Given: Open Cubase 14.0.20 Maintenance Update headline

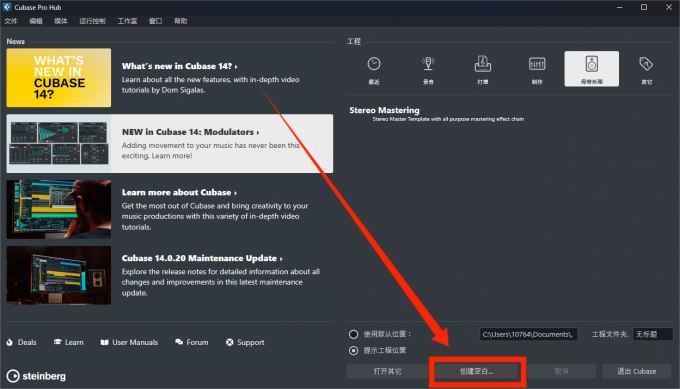Looking at the screenshot, I should (x=202, y=258).
